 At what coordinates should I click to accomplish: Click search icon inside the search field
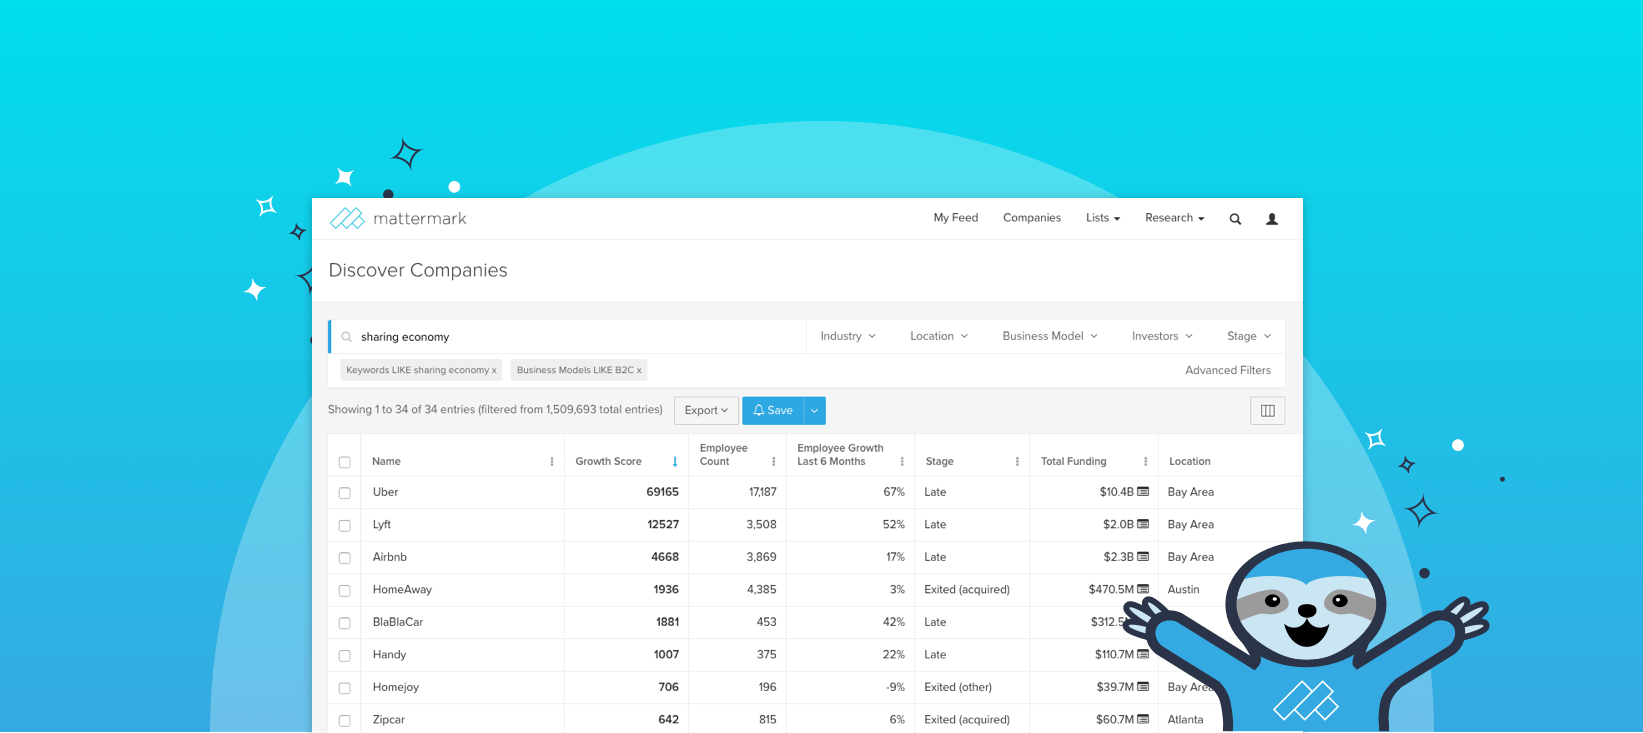tap(347, 337)
